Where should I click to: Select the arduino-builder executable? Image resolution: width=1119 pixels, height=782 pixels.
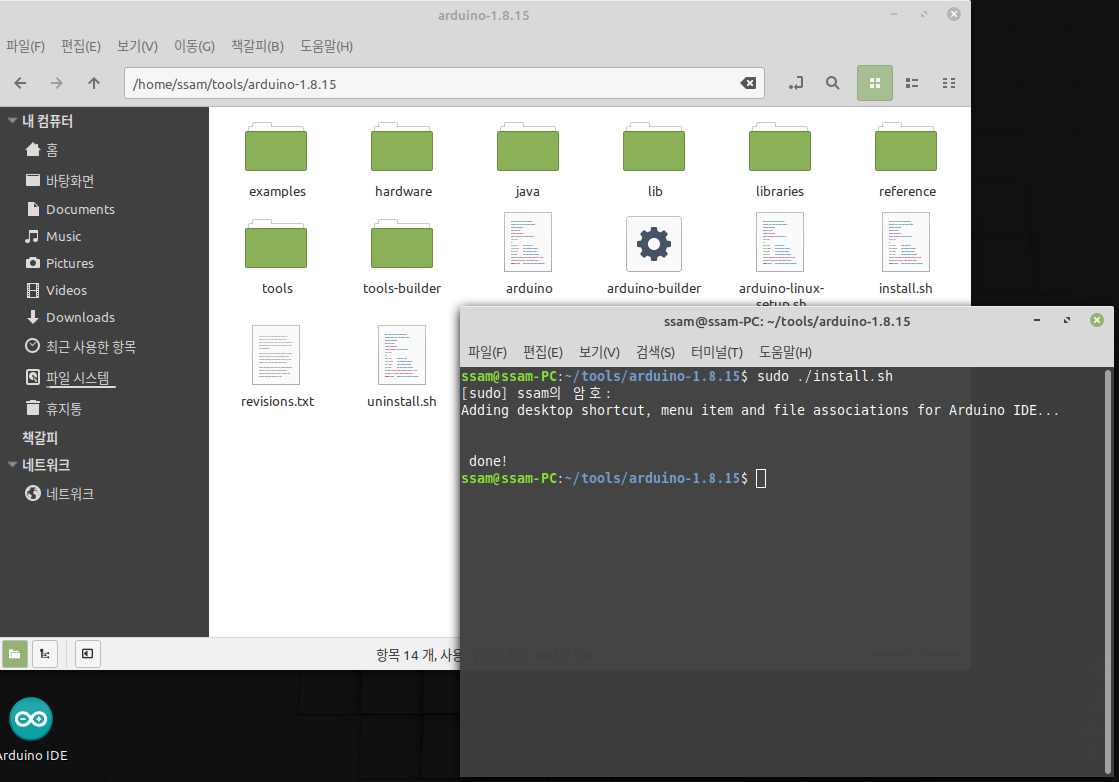654,255
